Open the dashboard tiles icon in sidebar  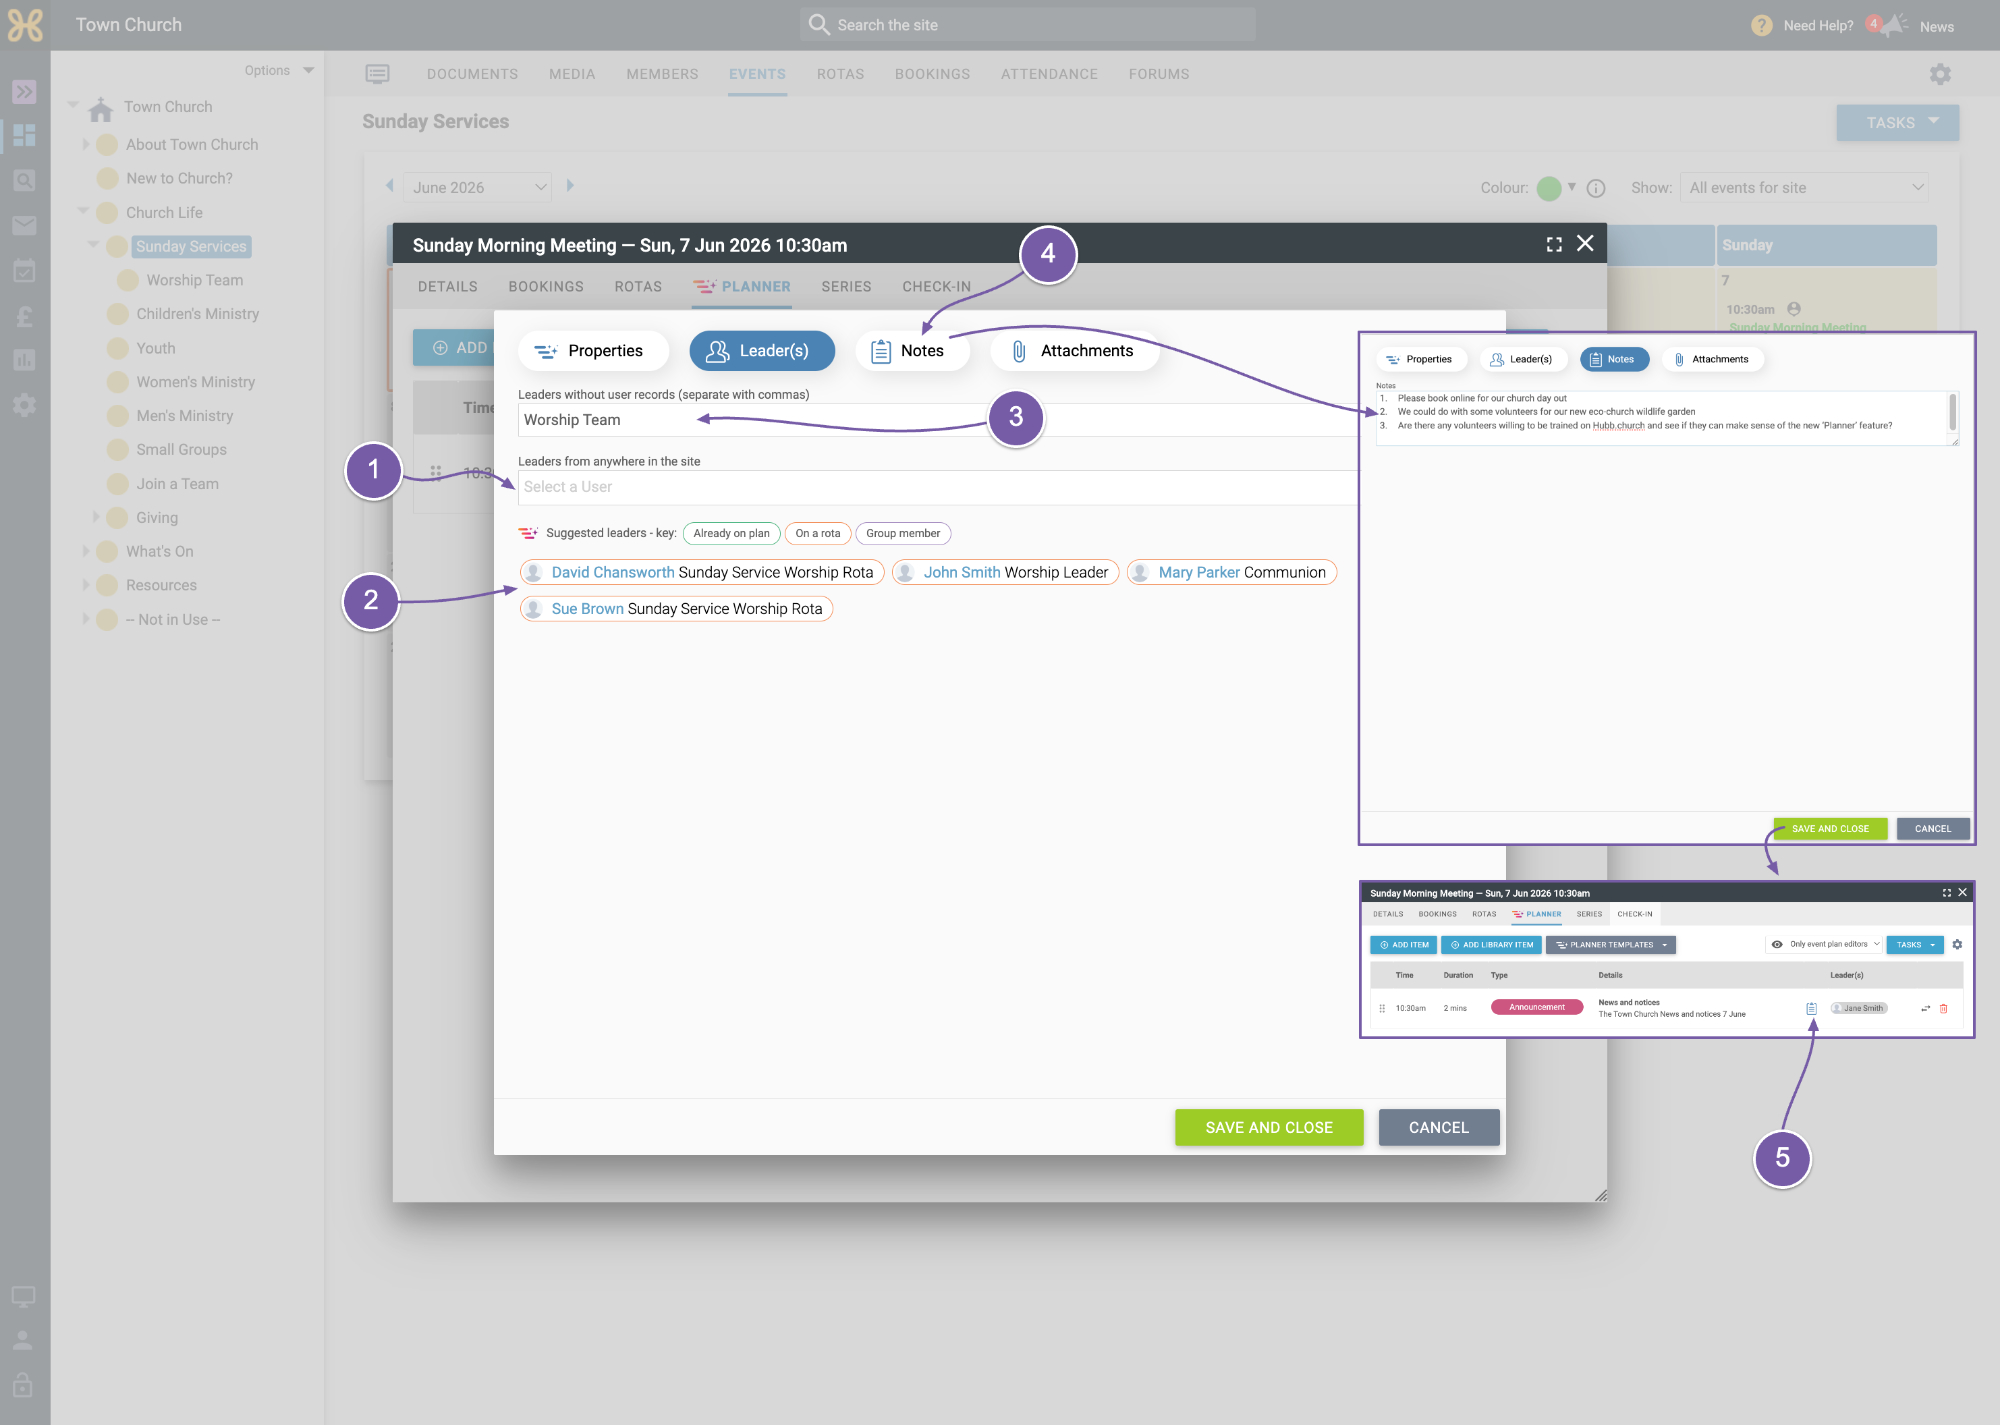pos(24,135)
